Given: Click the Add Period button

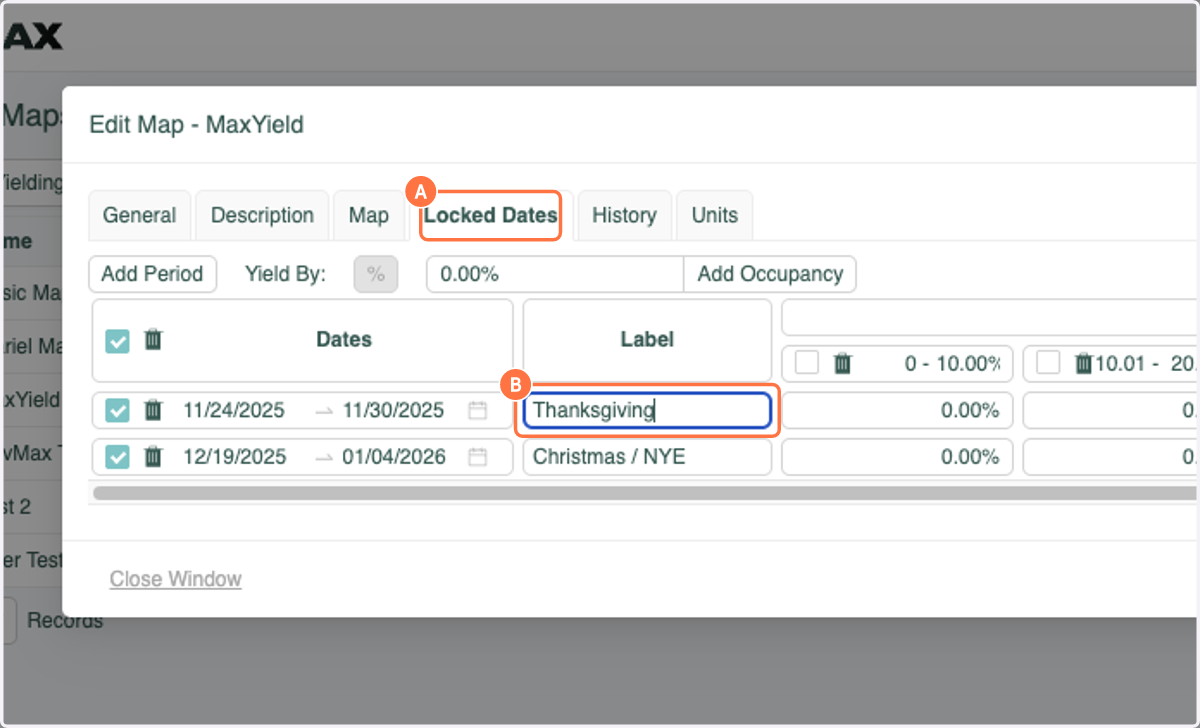Looking at the screenshot, I should [x=152, y=274].
